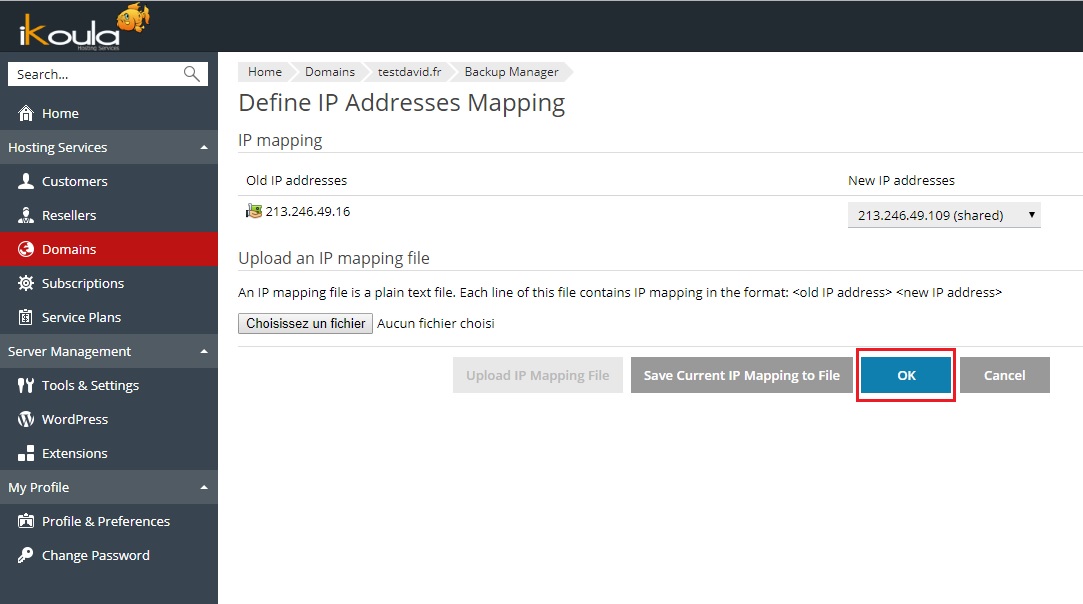Click the Extensions blocks icon
The width and height of the screenshot is (1083, 604).
[26, 453]
